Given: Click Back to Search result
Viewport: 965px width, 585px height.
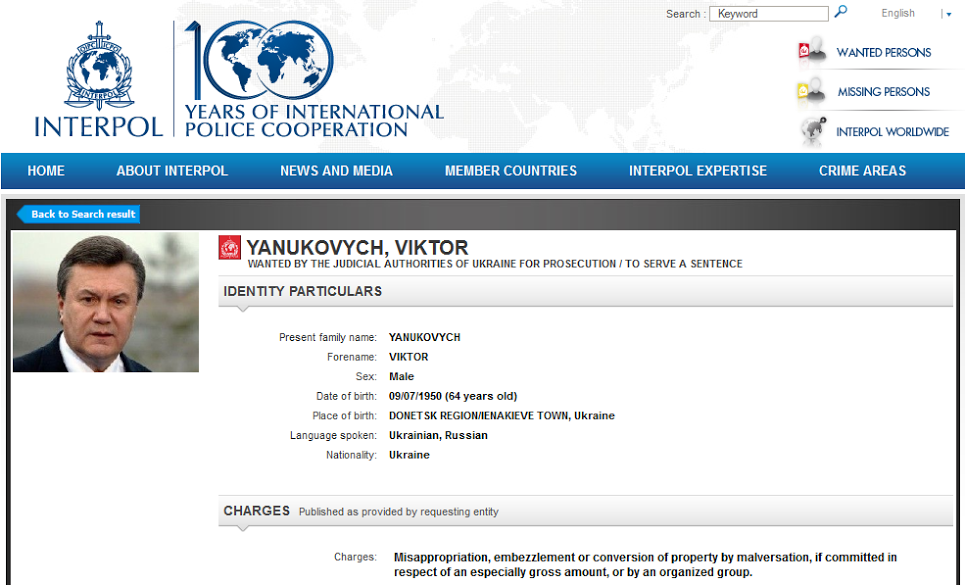Looking at the screenshot, I should point(85,214).
